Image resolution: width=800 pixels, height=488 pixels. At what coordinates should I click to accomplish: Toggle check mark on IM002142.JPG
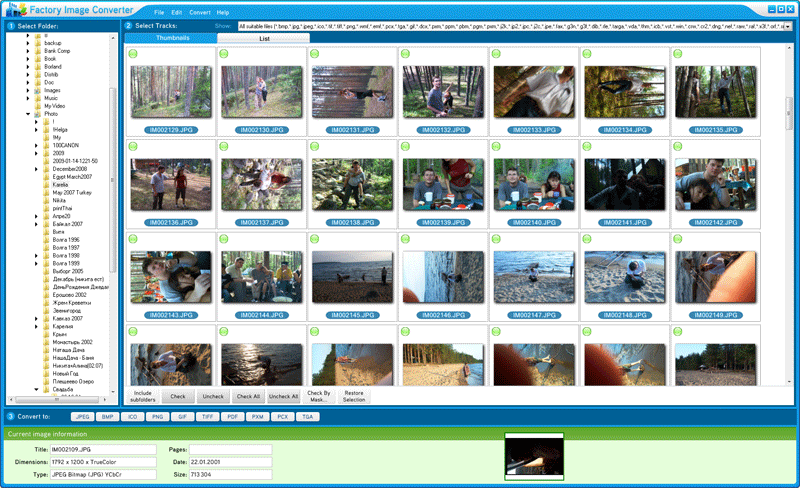[678, 147]
